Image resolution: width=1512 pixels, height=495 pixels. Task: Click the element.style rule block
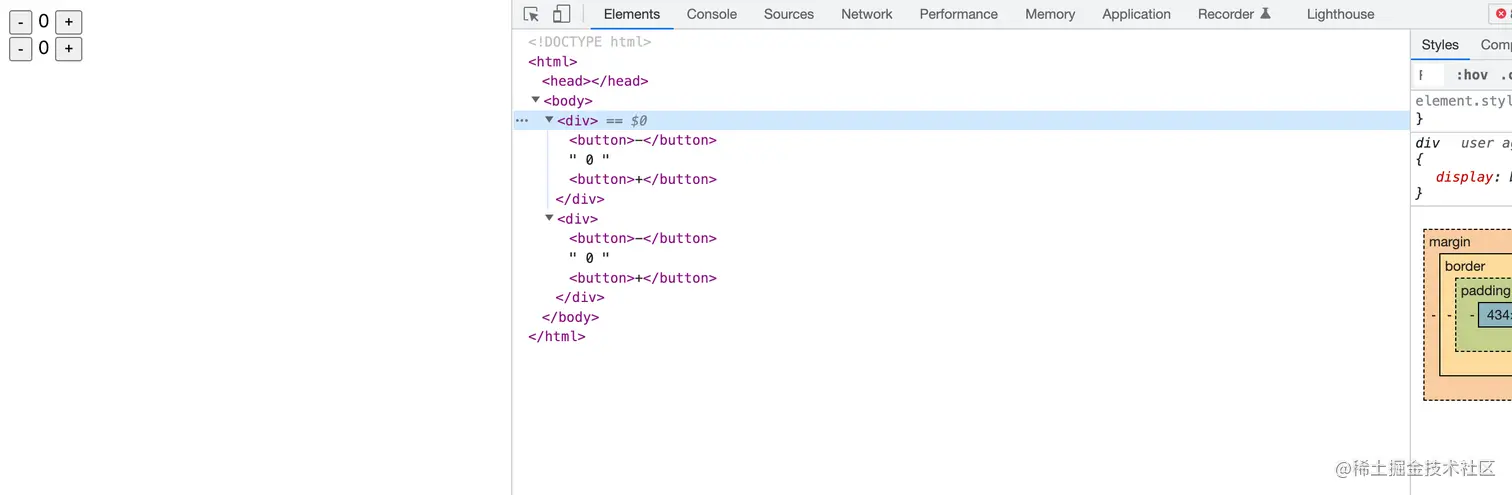[1463, 110]
